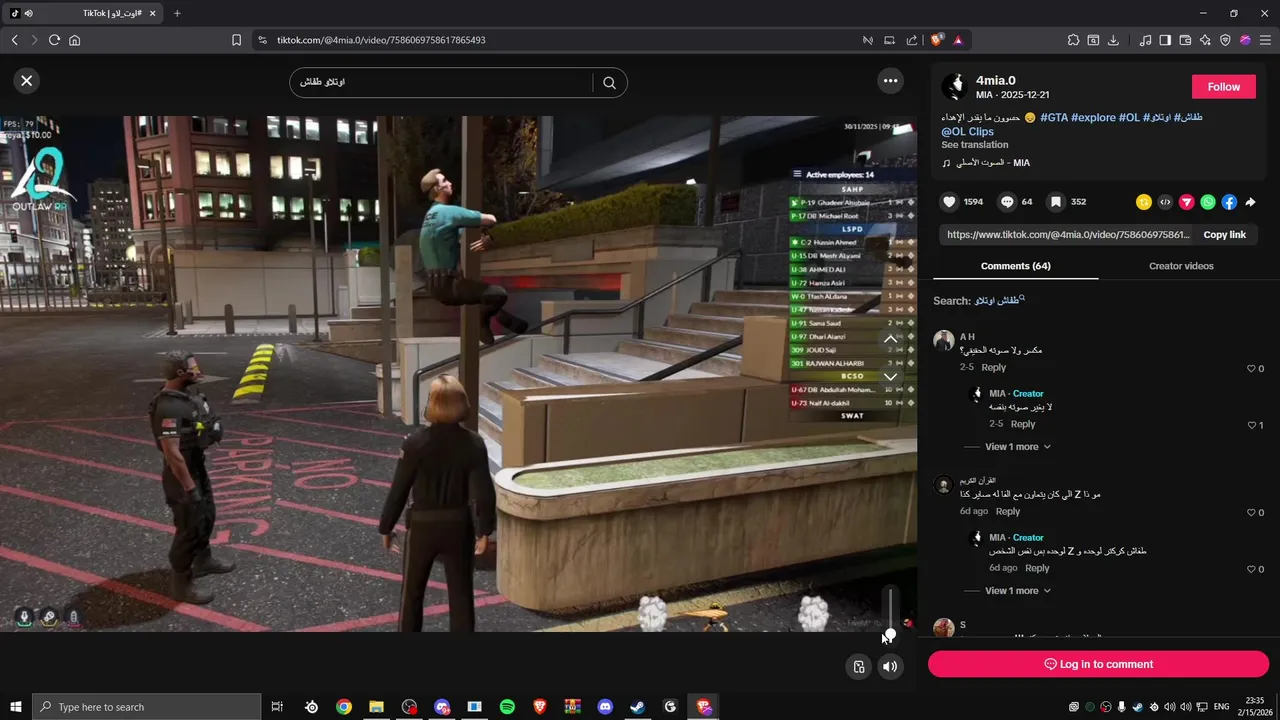Share the video to Facebook
This screenshot has width=1280, height=720.
point(1229,202)
